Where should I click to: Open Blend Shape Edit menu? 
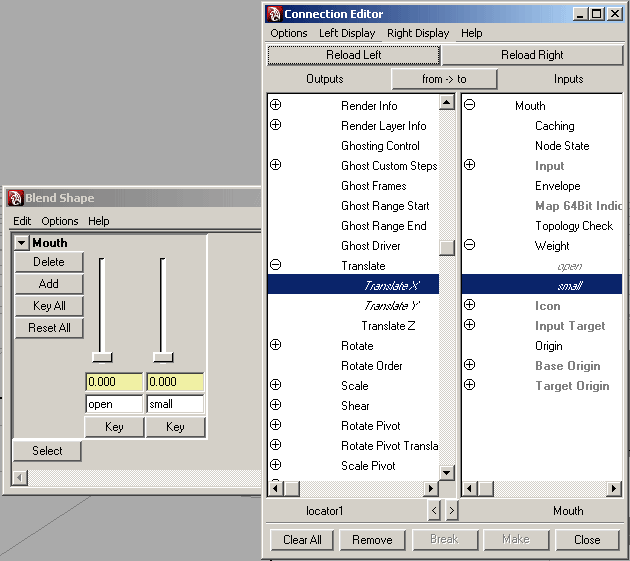click(x=22, y=221)
